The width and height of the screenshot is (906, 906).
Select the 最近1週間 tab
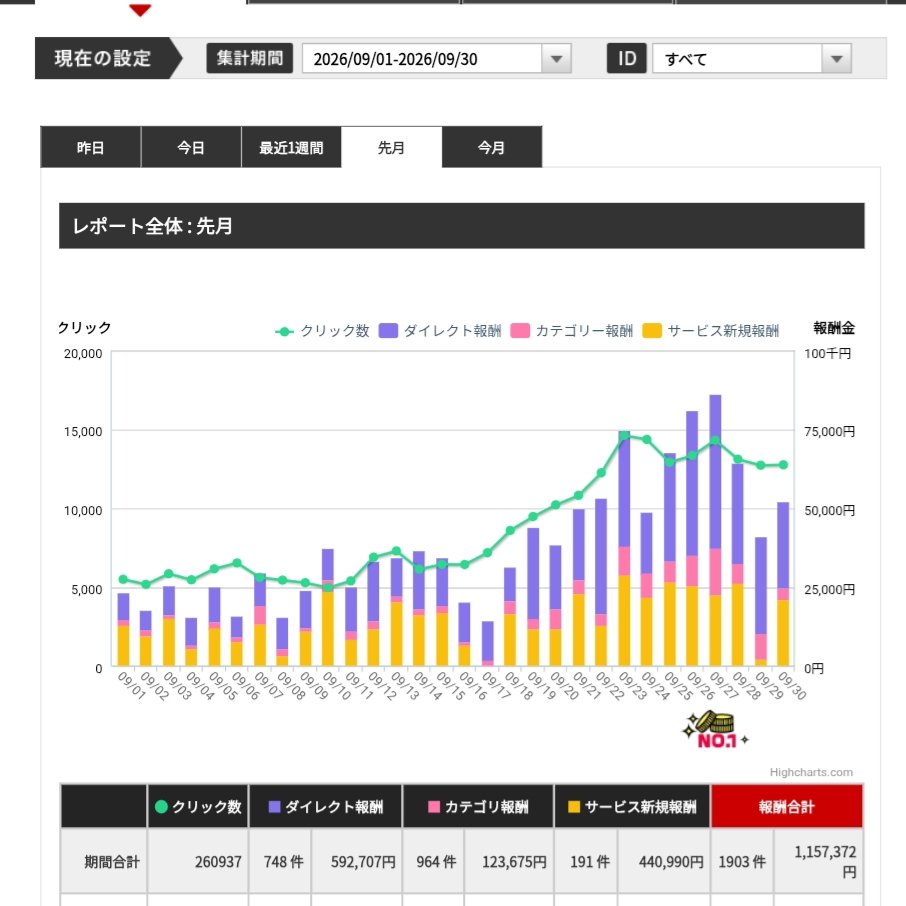[291, 147]
